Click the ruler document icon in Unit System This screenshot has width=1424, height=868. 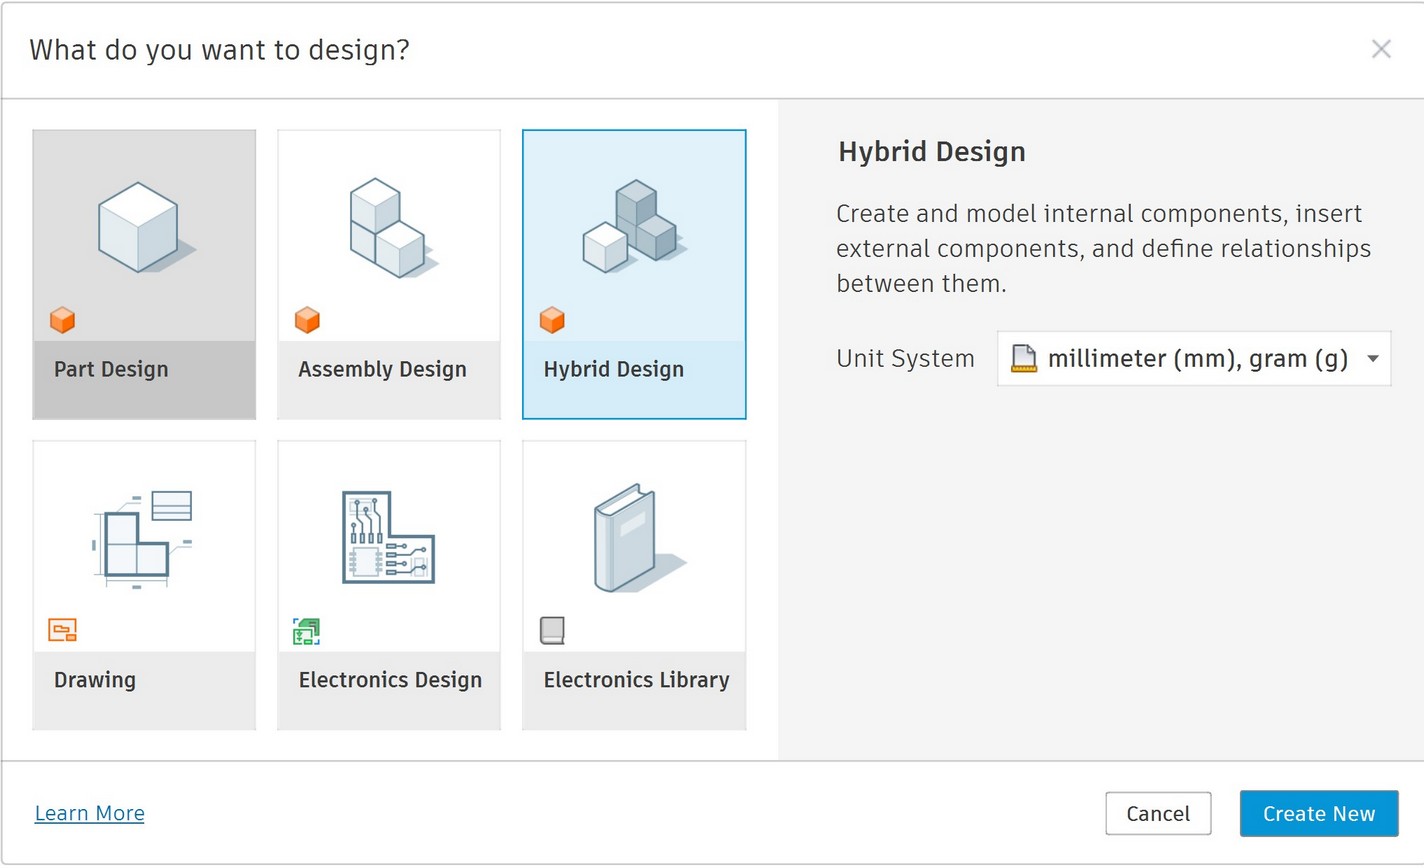[1024, 359]
